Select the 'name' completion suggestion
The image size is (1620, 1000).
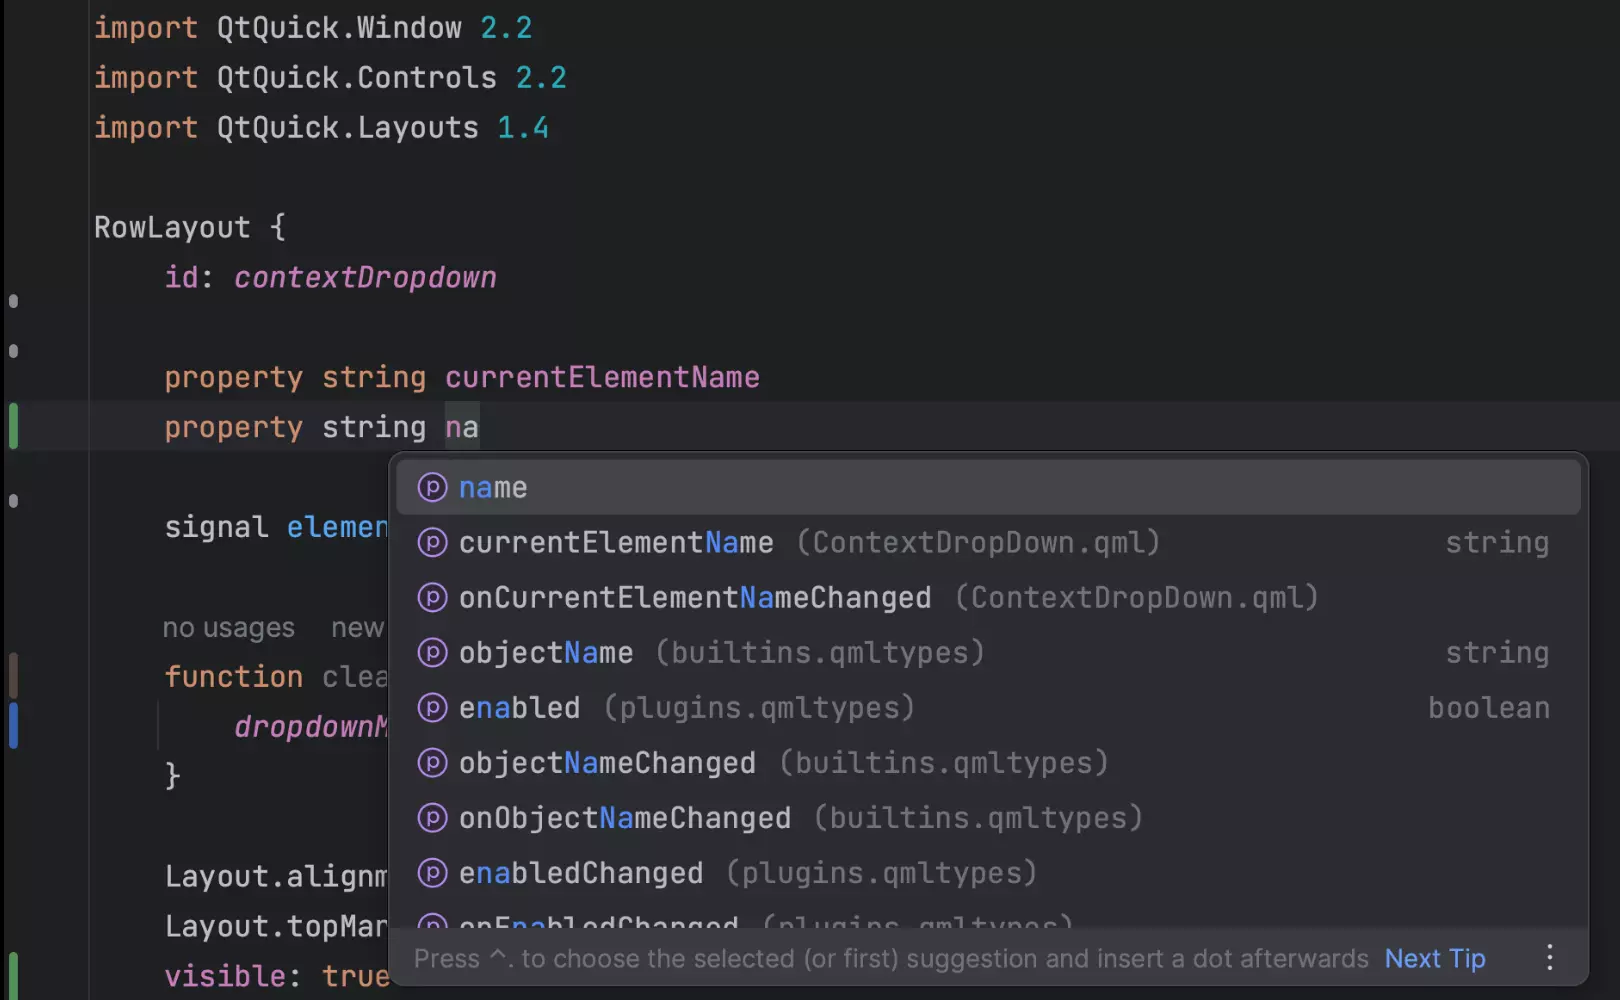coord(493,488)
